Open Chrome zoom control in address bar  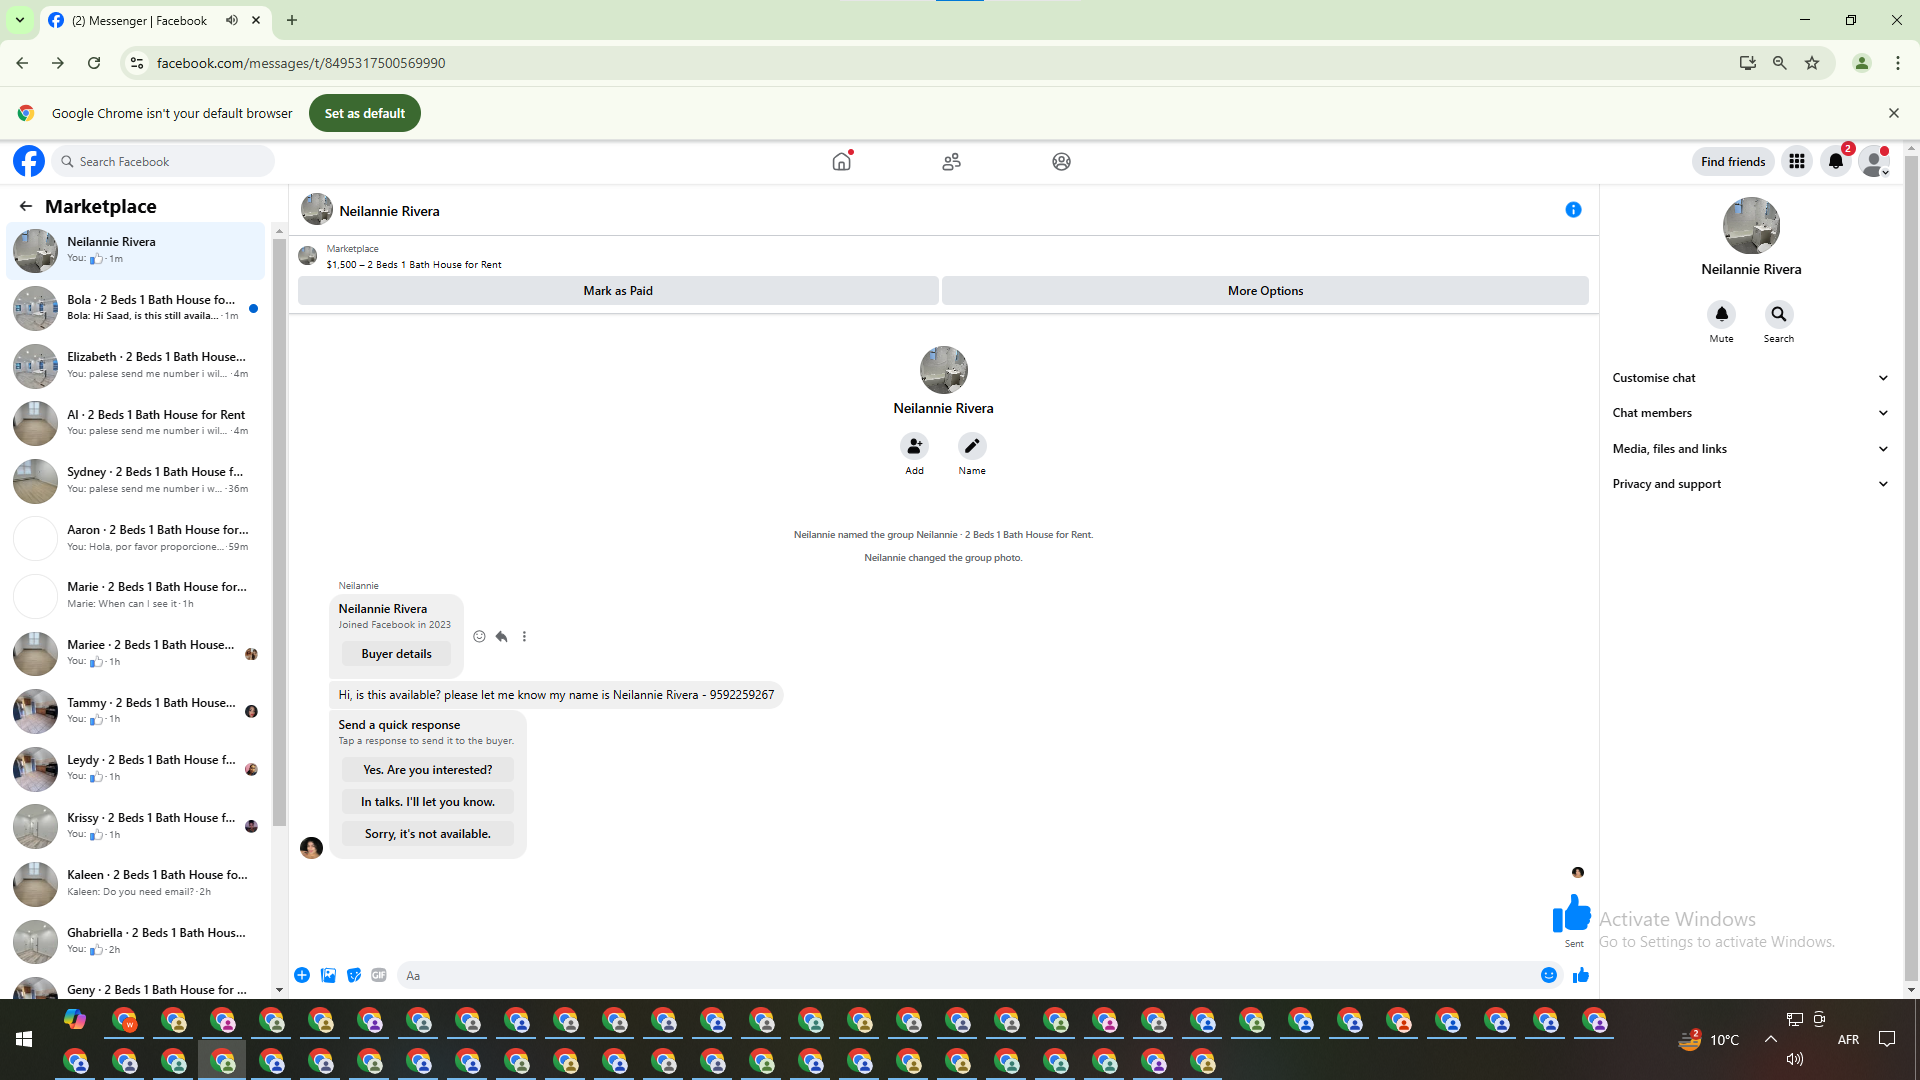coord(1780,63)
